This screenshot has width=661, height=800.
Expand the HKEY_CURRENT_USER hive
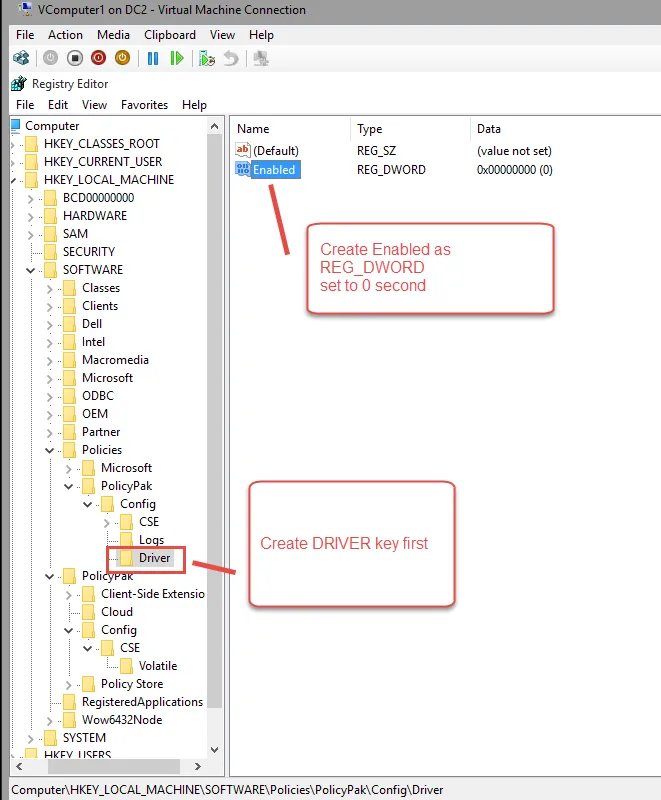[13, 162]
